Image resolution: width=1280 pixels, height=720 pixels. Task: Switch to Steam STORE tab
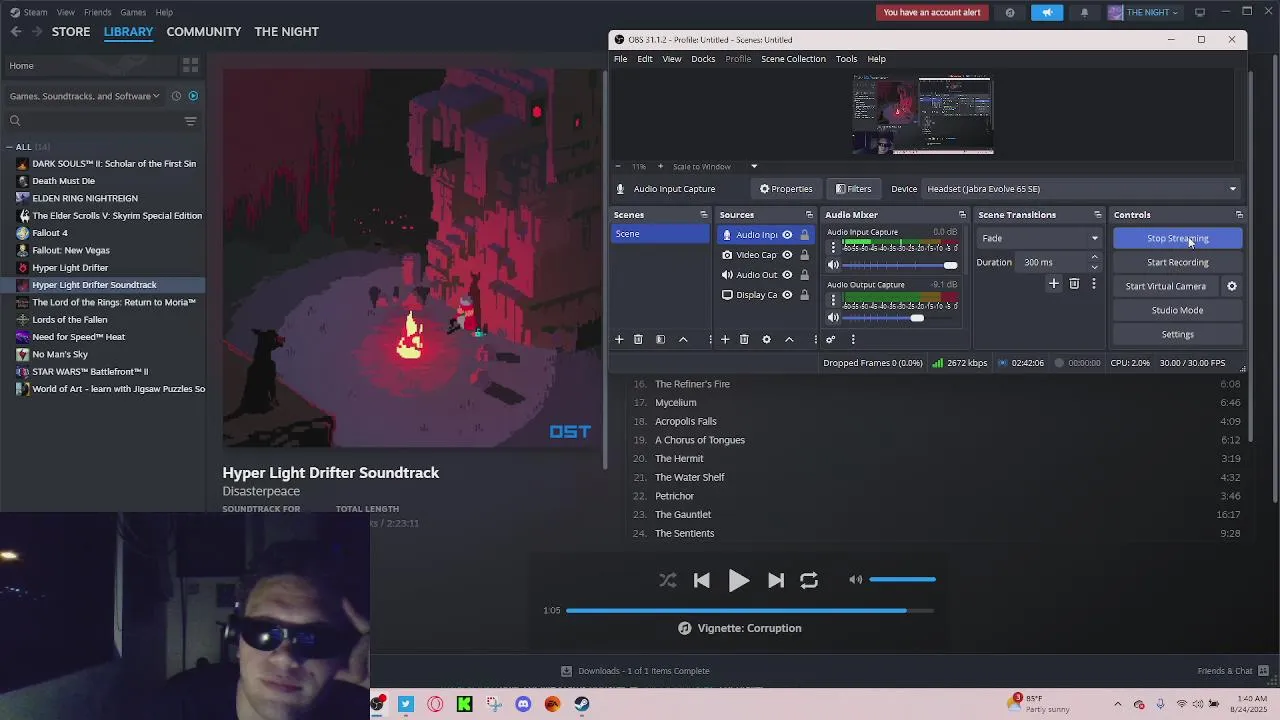[x=71, y=32]
